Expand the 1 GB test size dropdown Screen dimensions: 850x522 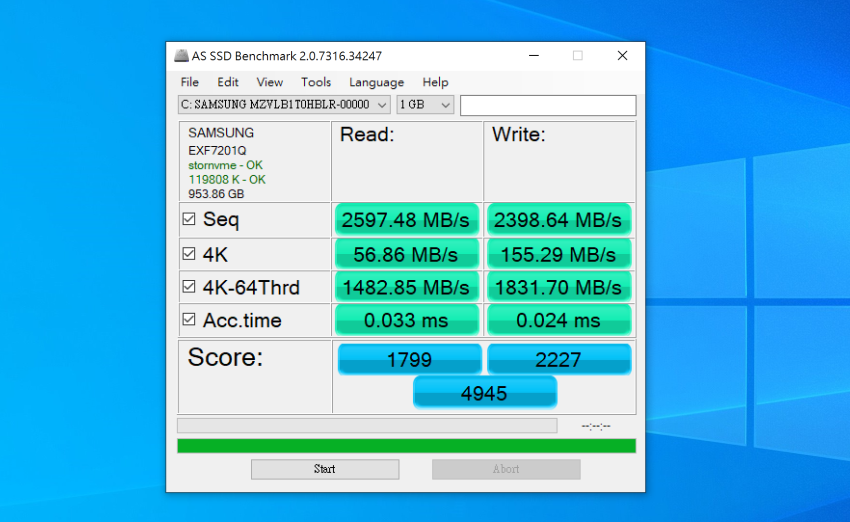pos(425,105)
